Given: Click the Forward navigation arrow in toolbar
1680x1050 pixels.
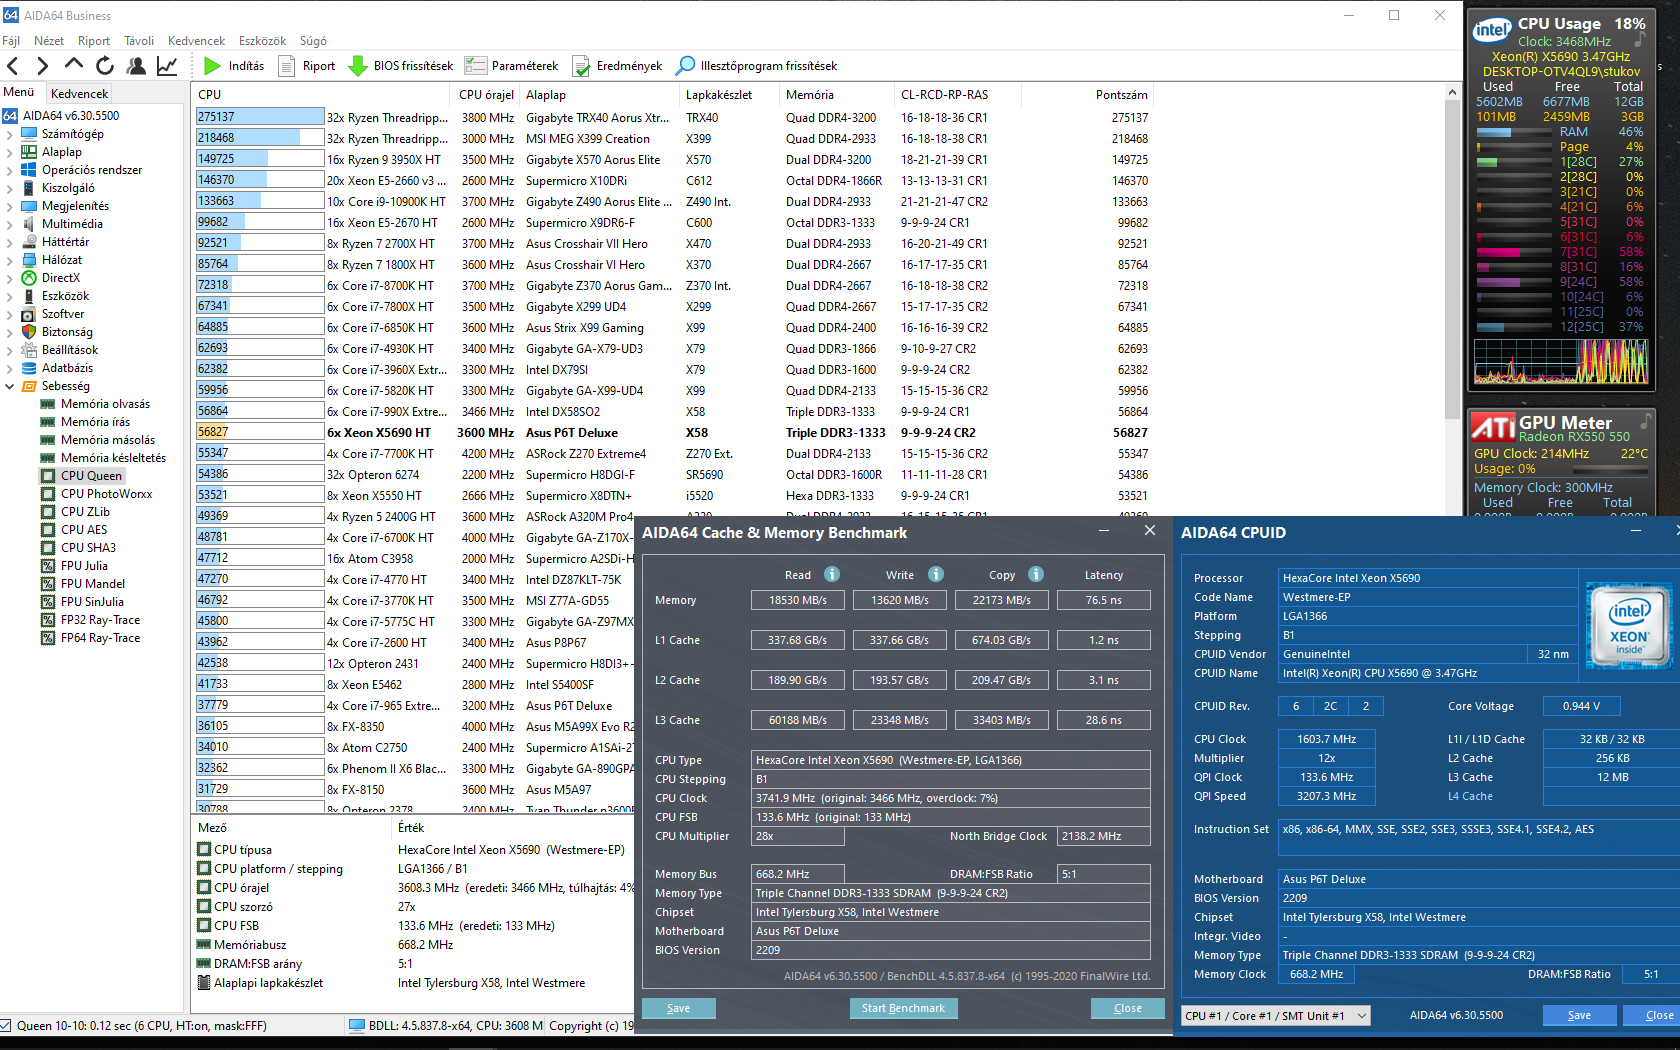Looking at the screenshot, I should 42,66.
